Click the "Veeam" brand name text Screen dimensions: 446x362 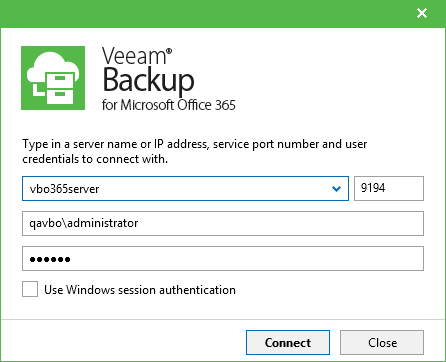134,56
